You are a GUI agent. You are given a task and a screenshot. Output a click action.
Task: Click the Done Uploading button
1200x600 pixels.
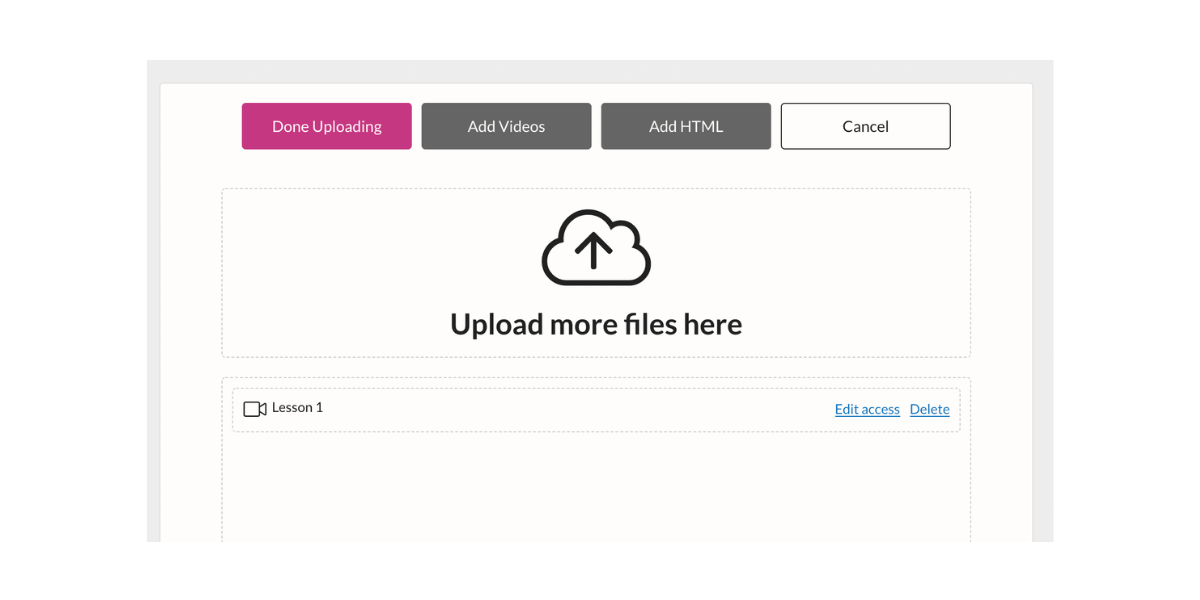coord(326,126)
